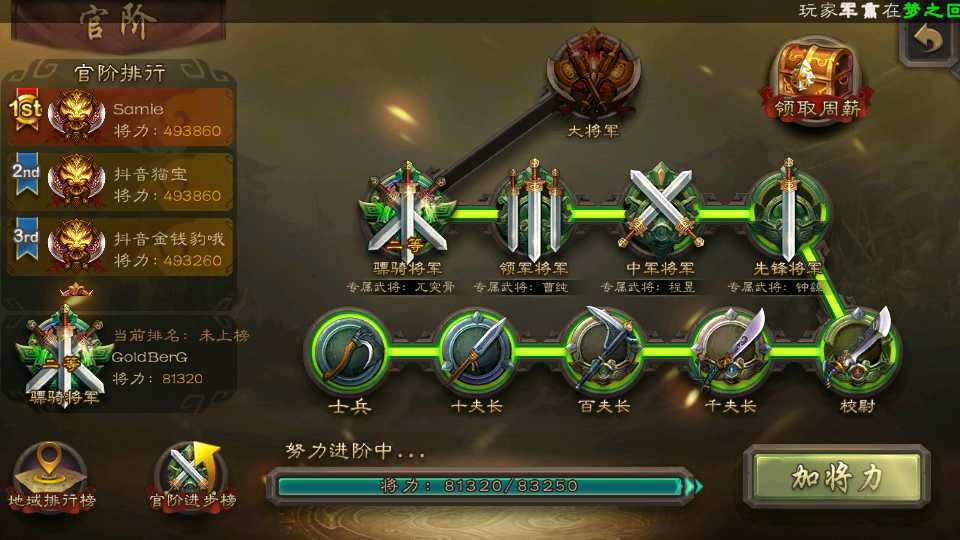This screenshot has height=540, width=960.
Task: Select the 先锋将军 single sword icon
Action: pyautogui.click(x=788, y=211)
